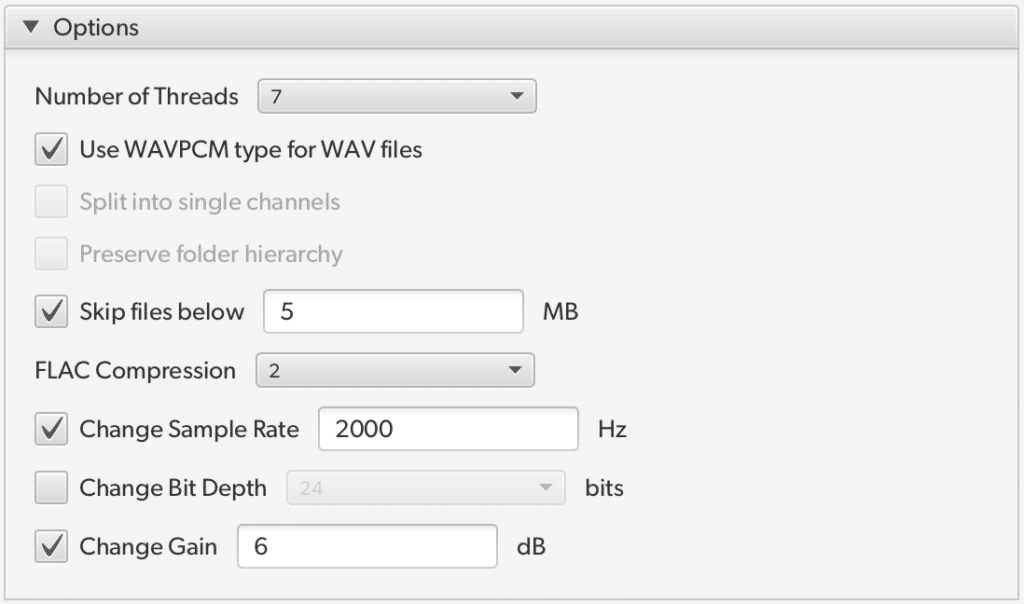1024x604 pixels.
Task: Tick the Split into single channels checkbox
Action: 51,202
